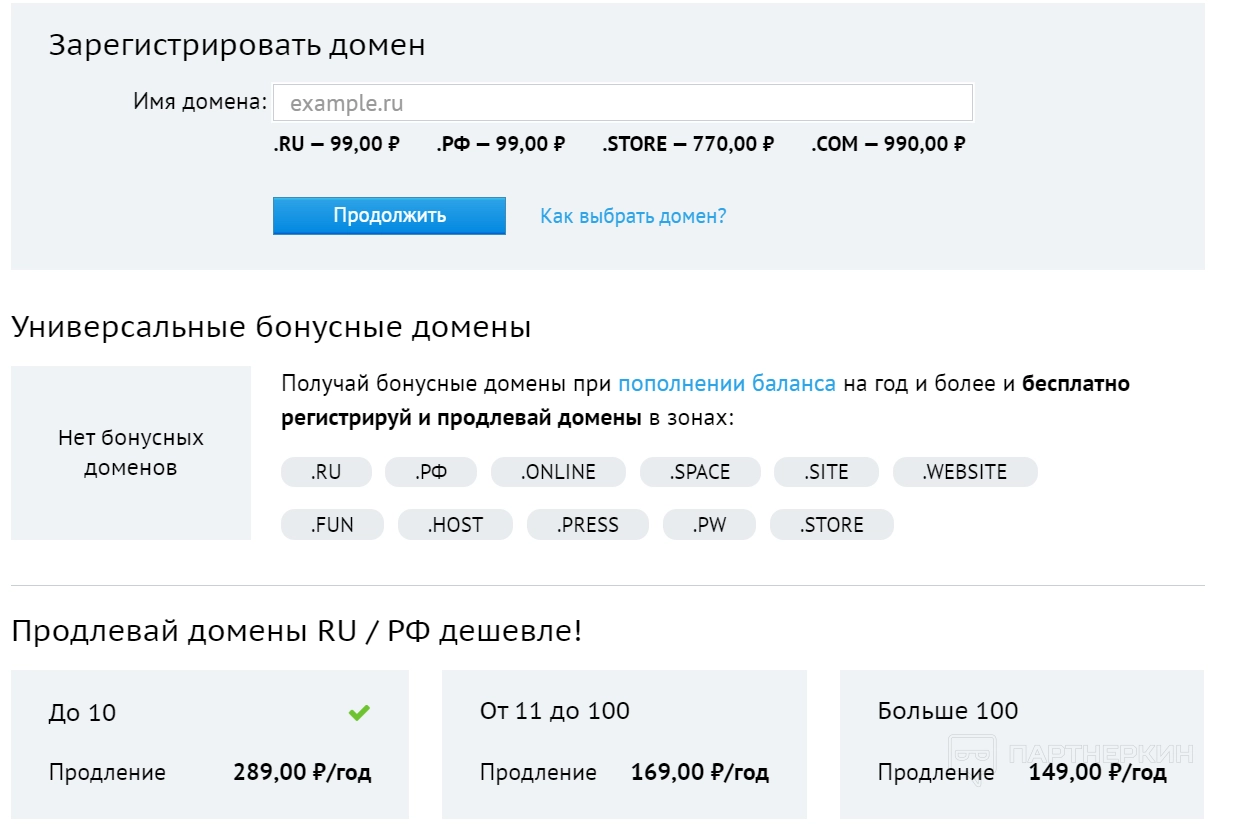Pick the .SPACE zone tag
The width and height of the screenshot is (1245, 839).
point(700,472)
